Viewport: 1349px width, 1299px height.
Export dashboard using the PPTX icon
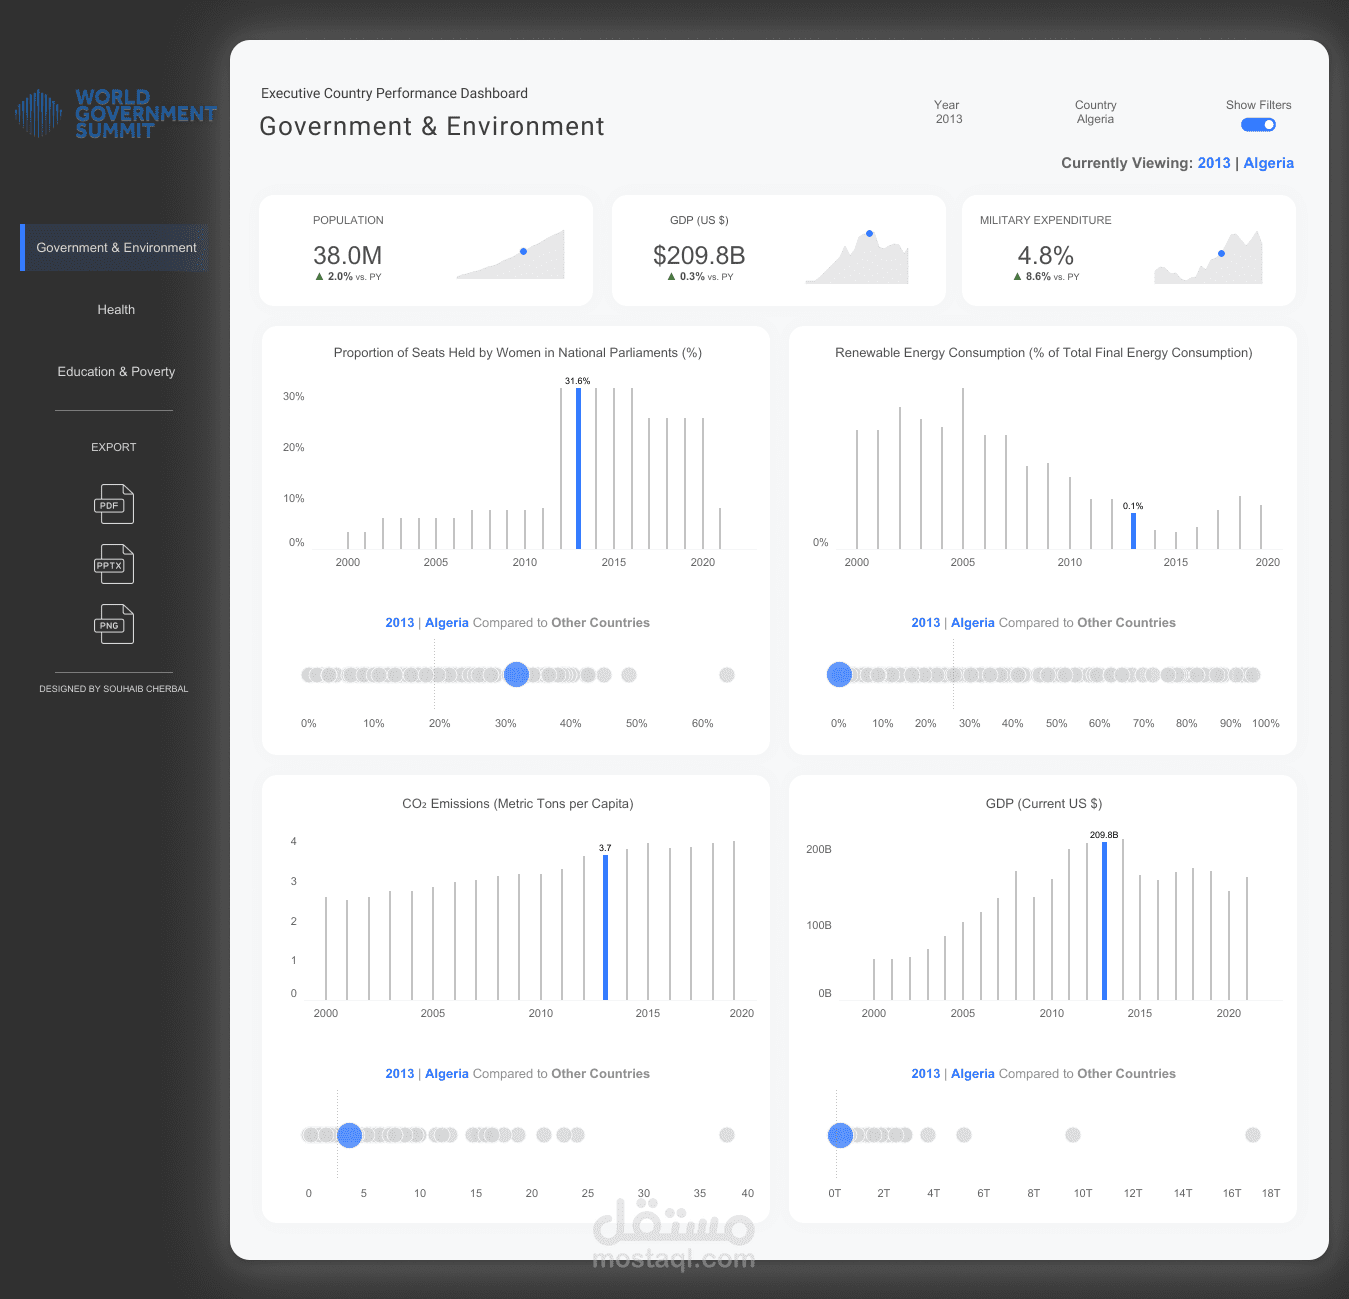click(x=114, y=564)
